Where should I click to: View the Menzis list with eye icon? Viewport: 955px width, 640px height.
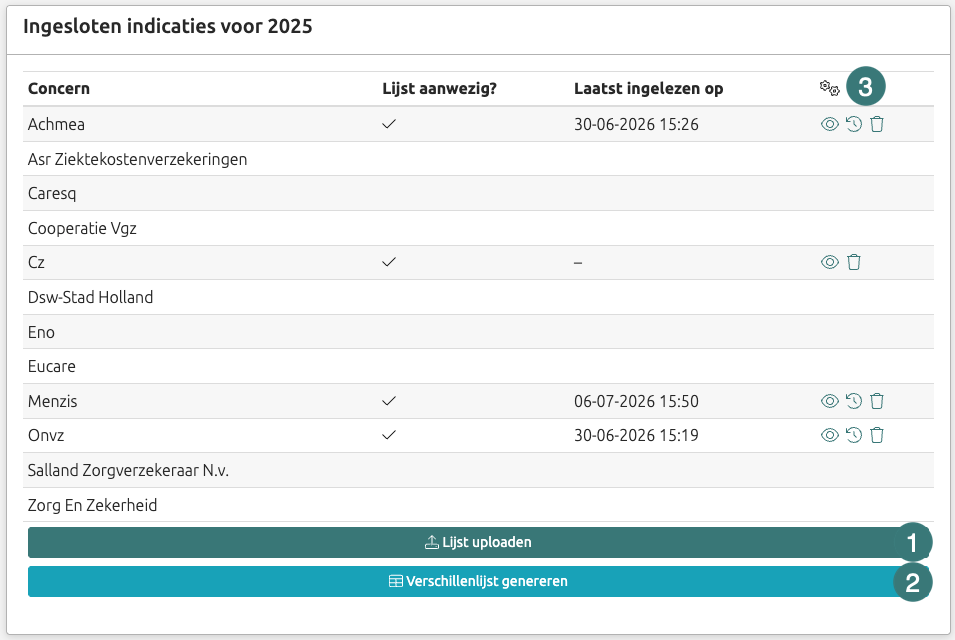(x=830, y=401)
